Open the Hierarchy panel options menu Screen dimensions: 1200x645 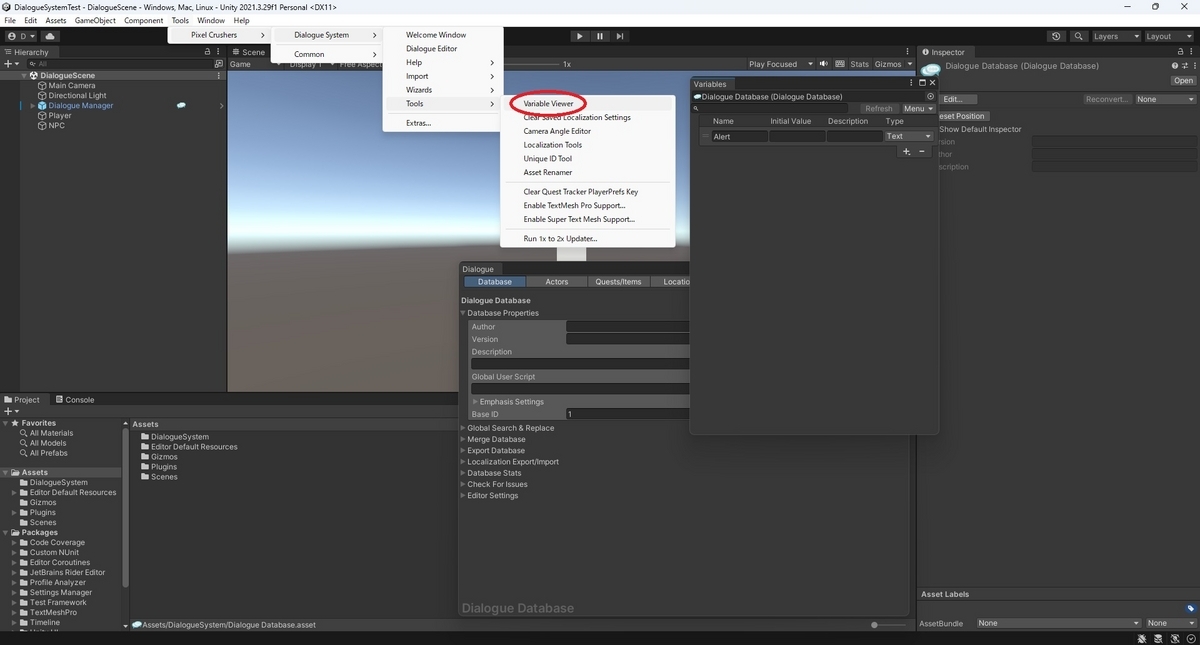click(x=219, y=52)
